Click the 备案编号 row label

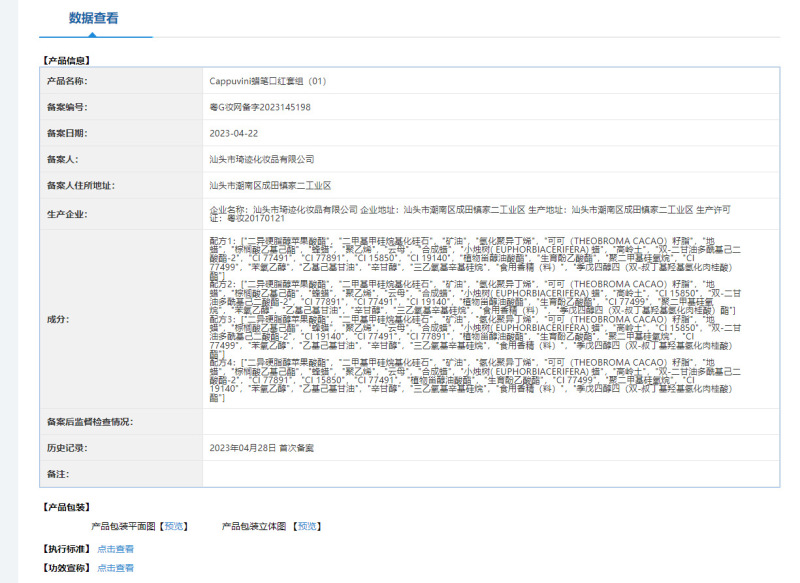[x=67, y=107]
